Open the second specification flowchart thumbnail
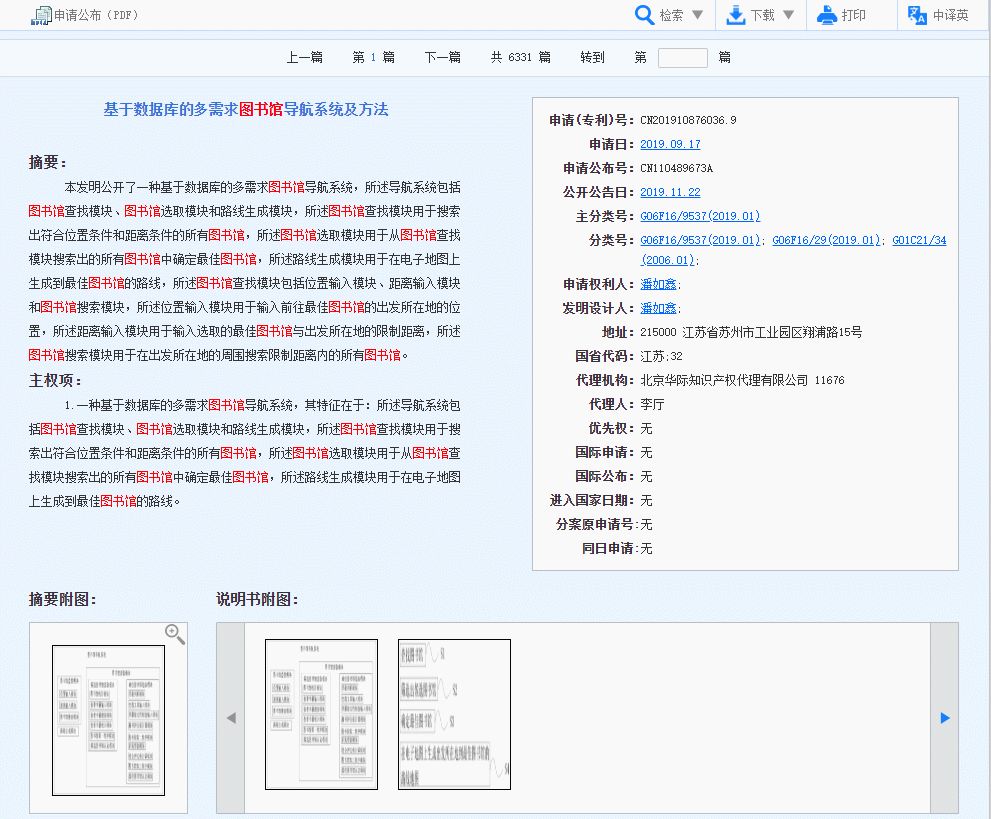Screen dimensions: 991x819 (454, 714)
